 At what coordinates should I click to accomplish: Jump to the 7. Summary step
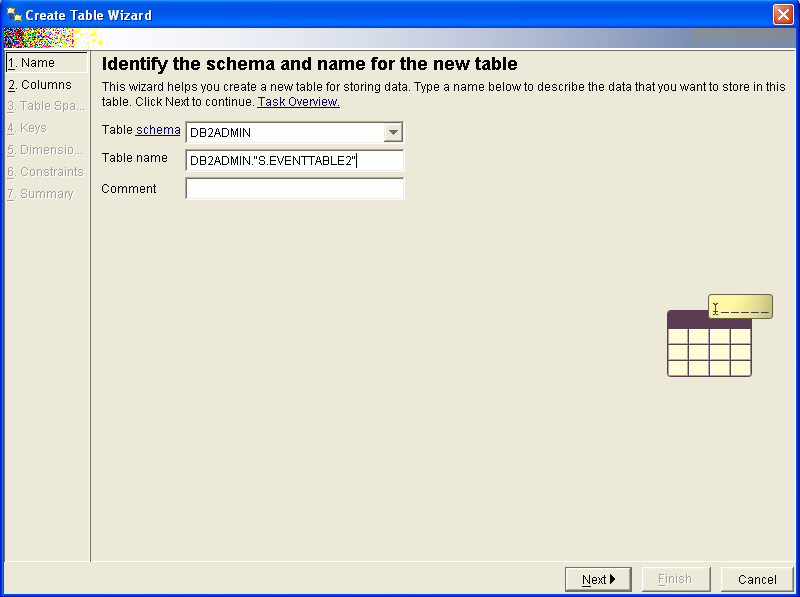click(x=40, y=194)
